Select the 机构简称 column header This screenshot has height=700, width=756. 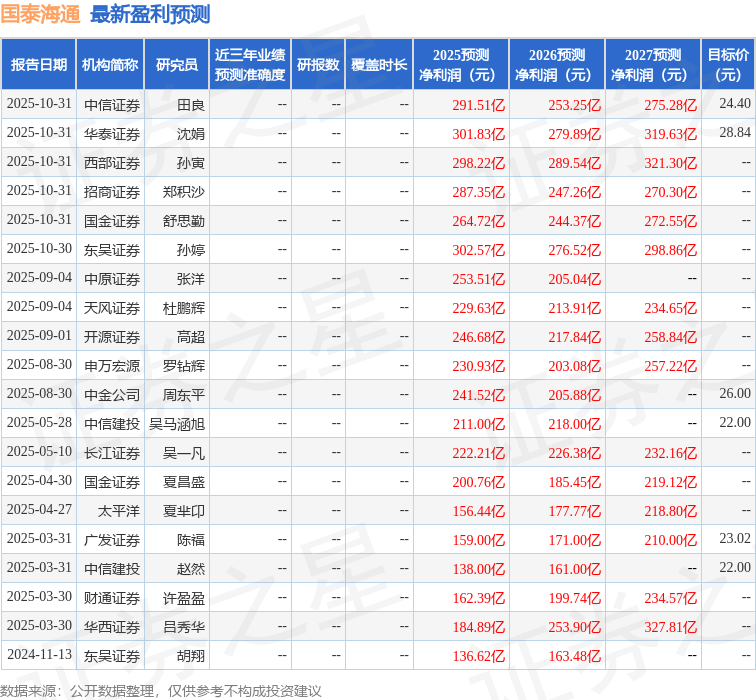(110, 65)
